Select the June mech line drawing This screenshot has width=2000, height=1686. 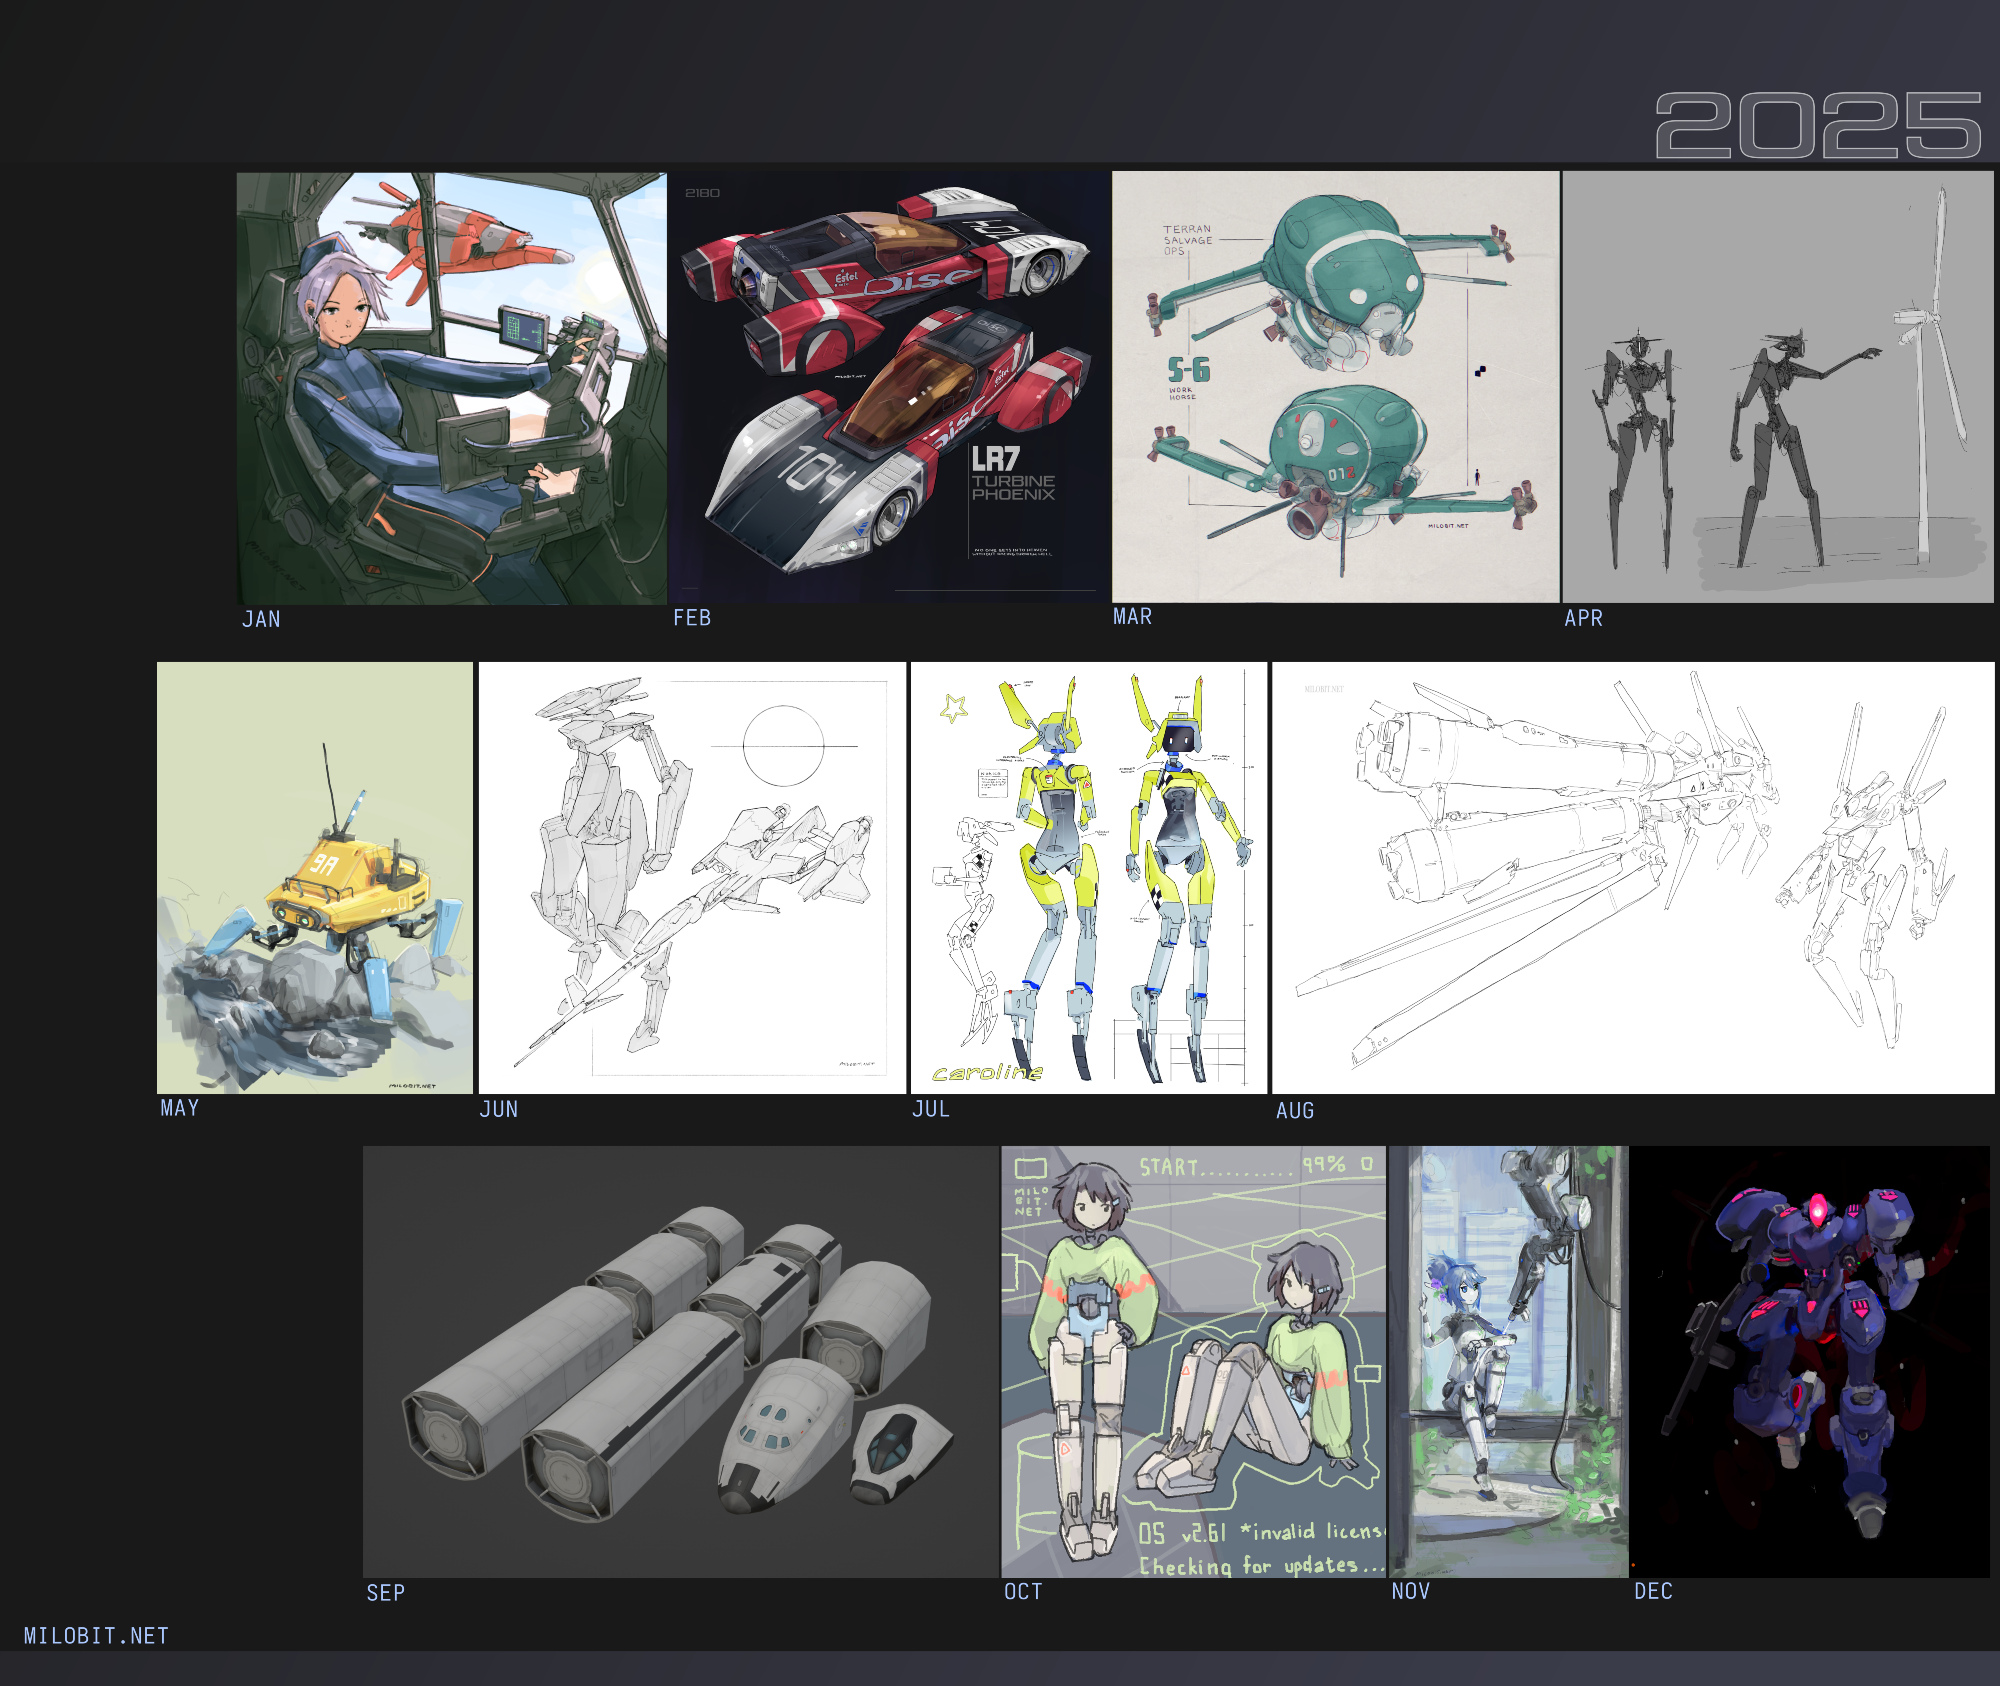point(692,877)
